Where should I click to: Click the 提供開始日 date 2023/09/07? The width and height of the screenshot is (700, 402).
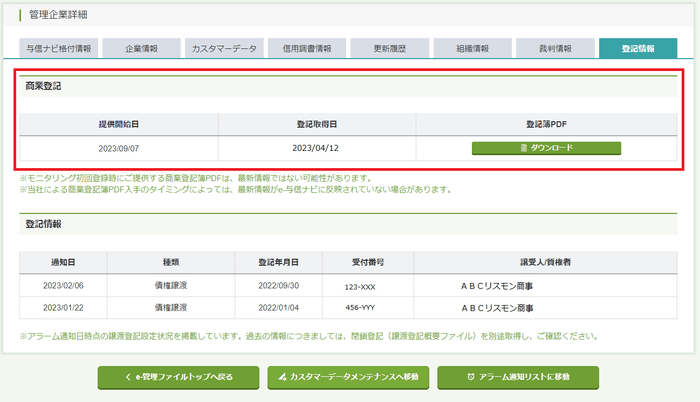(118, 148)
